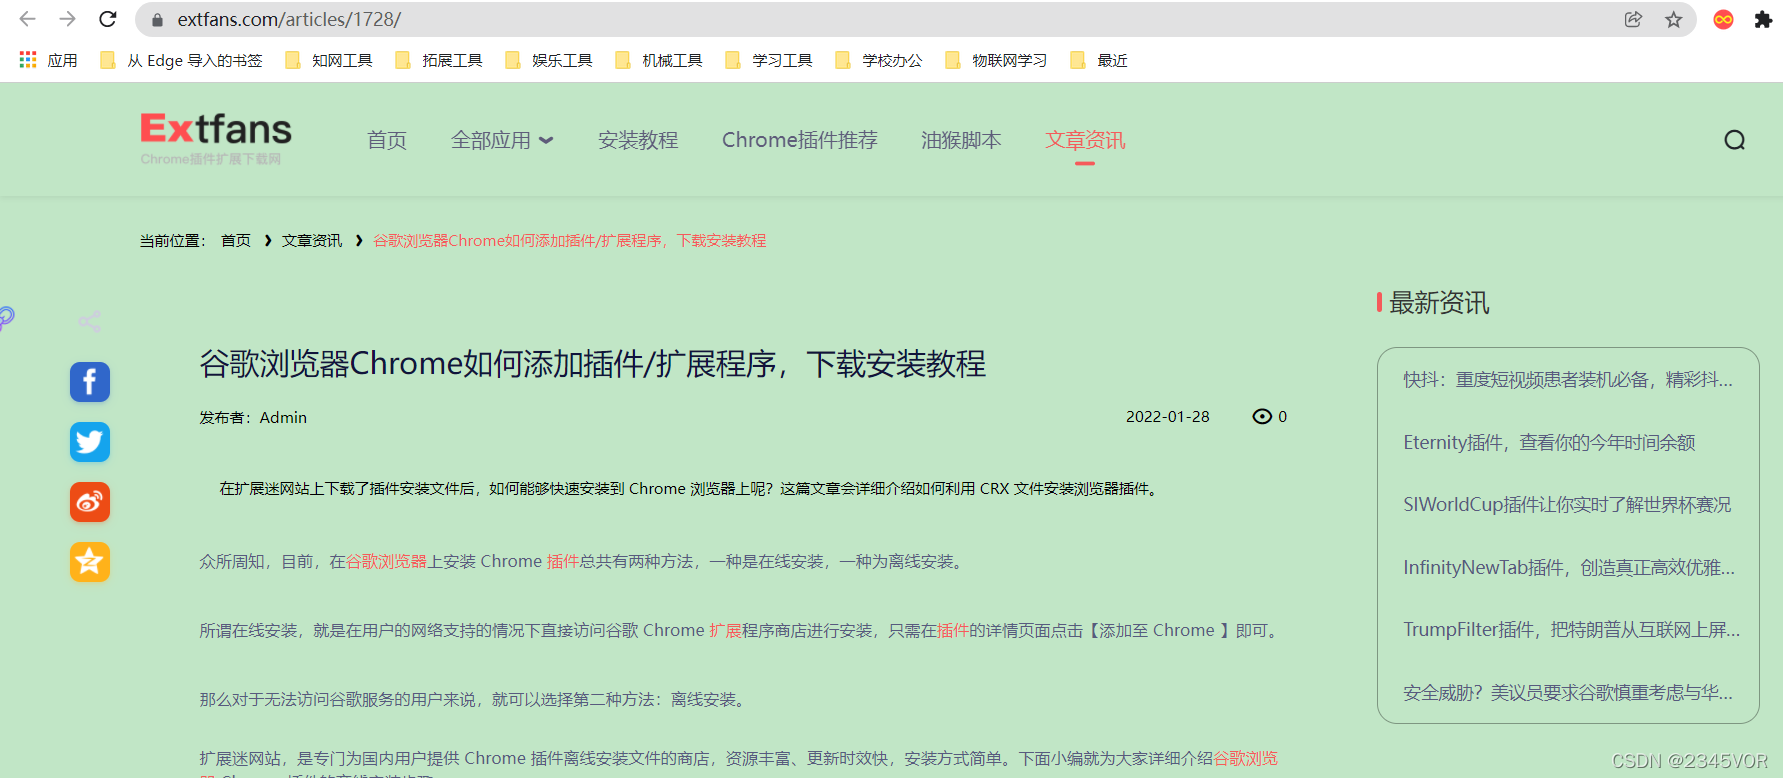Viewport: 1783px width, 778px height.
Task: Click the red article title breadcrumb
Action: coord(570,241)
